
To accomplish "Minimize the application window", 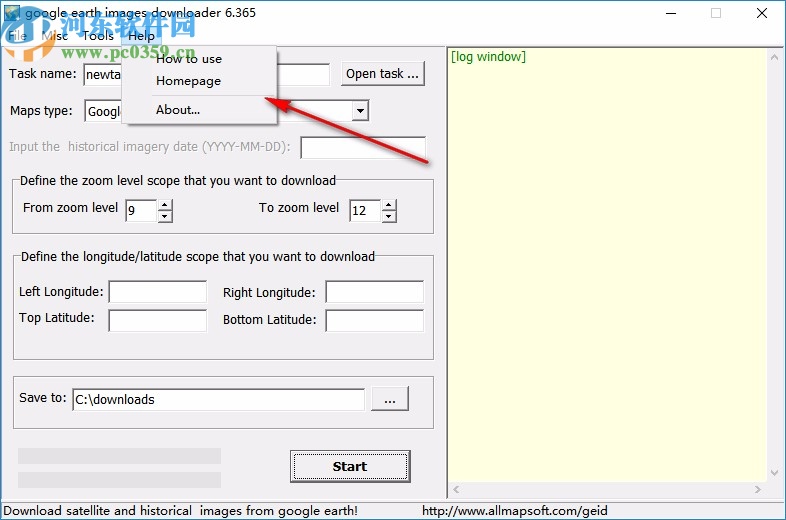I will [671, 13].
